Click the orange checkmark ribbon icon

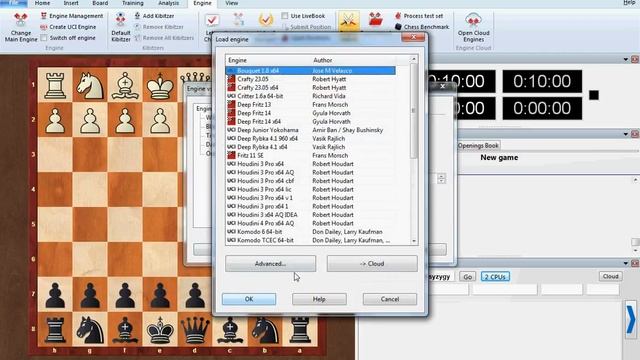[x=266, y=20]
